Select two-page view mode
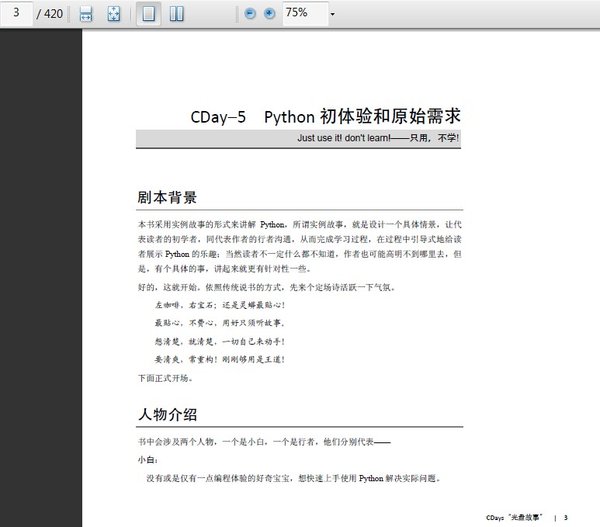The image size is (600, 527). 176,14
